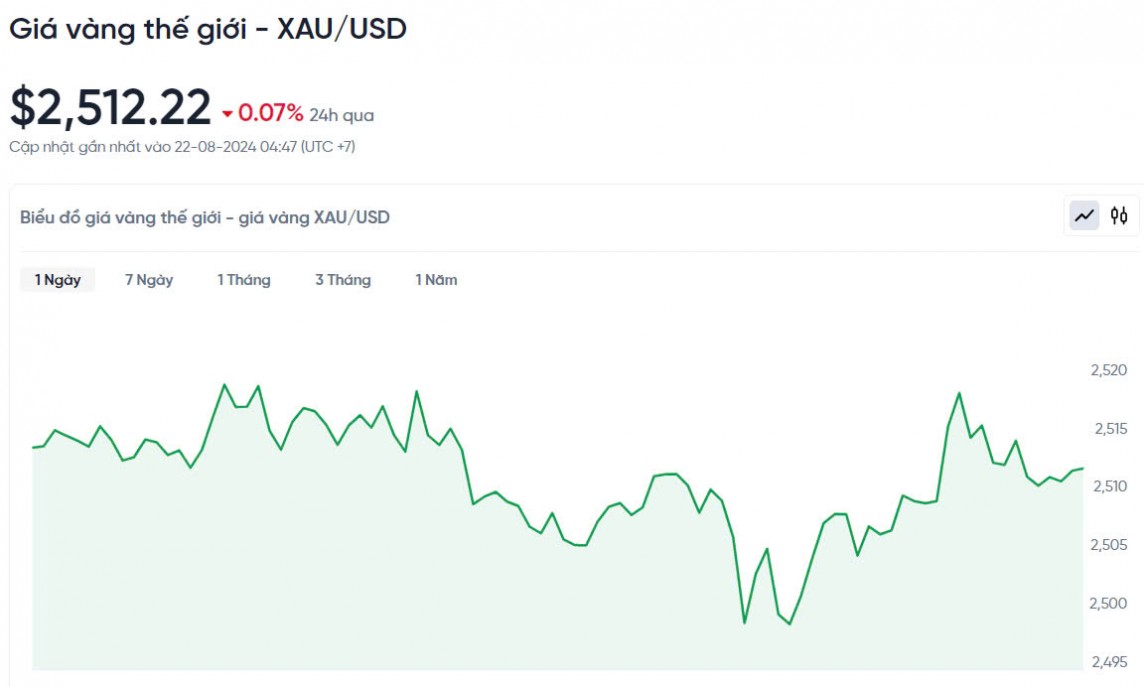Click the 2,515 axis label
The height and width of the screenshot is (687, 1144).
1110,428
